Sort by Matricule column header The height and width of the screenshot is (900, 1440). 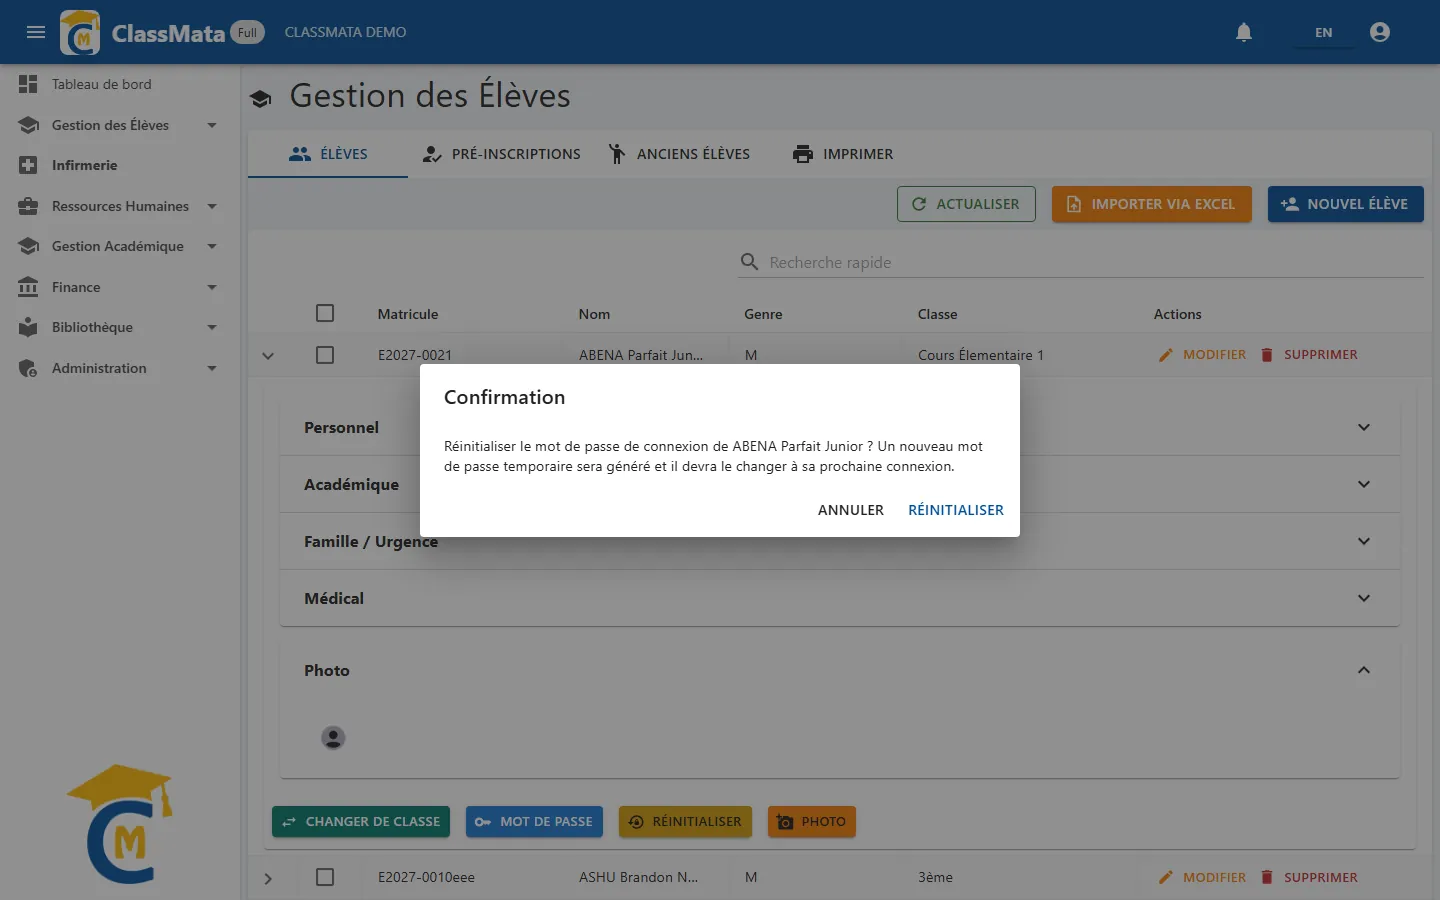point(408,314)
